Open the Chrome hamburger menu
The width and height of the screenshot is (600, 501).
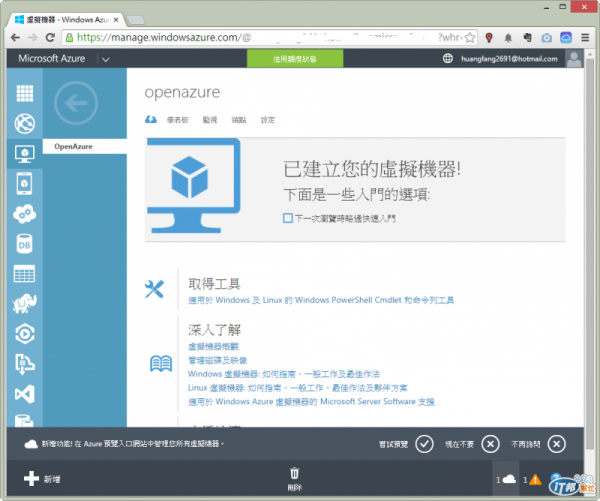tap(585, 38)
